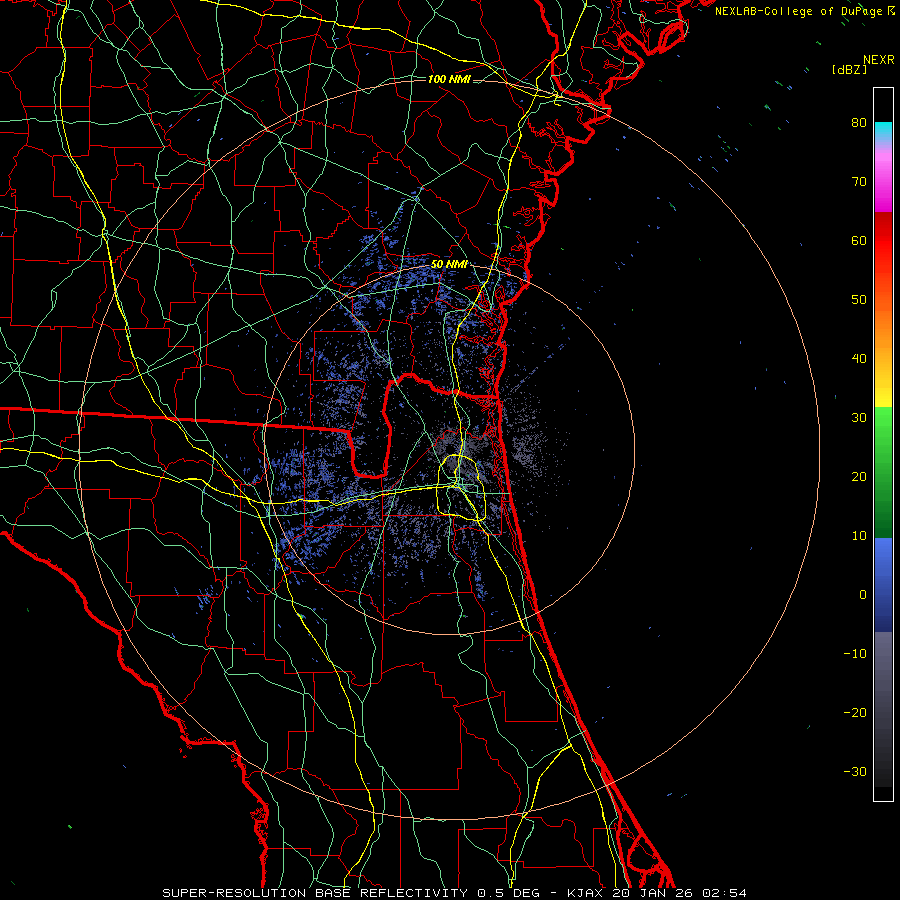900x900 pixels.
Task: Click the gray radar echoes offshore of Jacksonville
Action: (528, 448)
